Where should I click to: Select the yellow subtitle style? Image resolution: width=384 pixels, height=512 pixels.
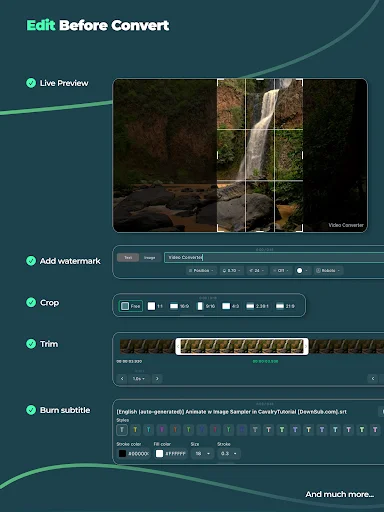135,430
